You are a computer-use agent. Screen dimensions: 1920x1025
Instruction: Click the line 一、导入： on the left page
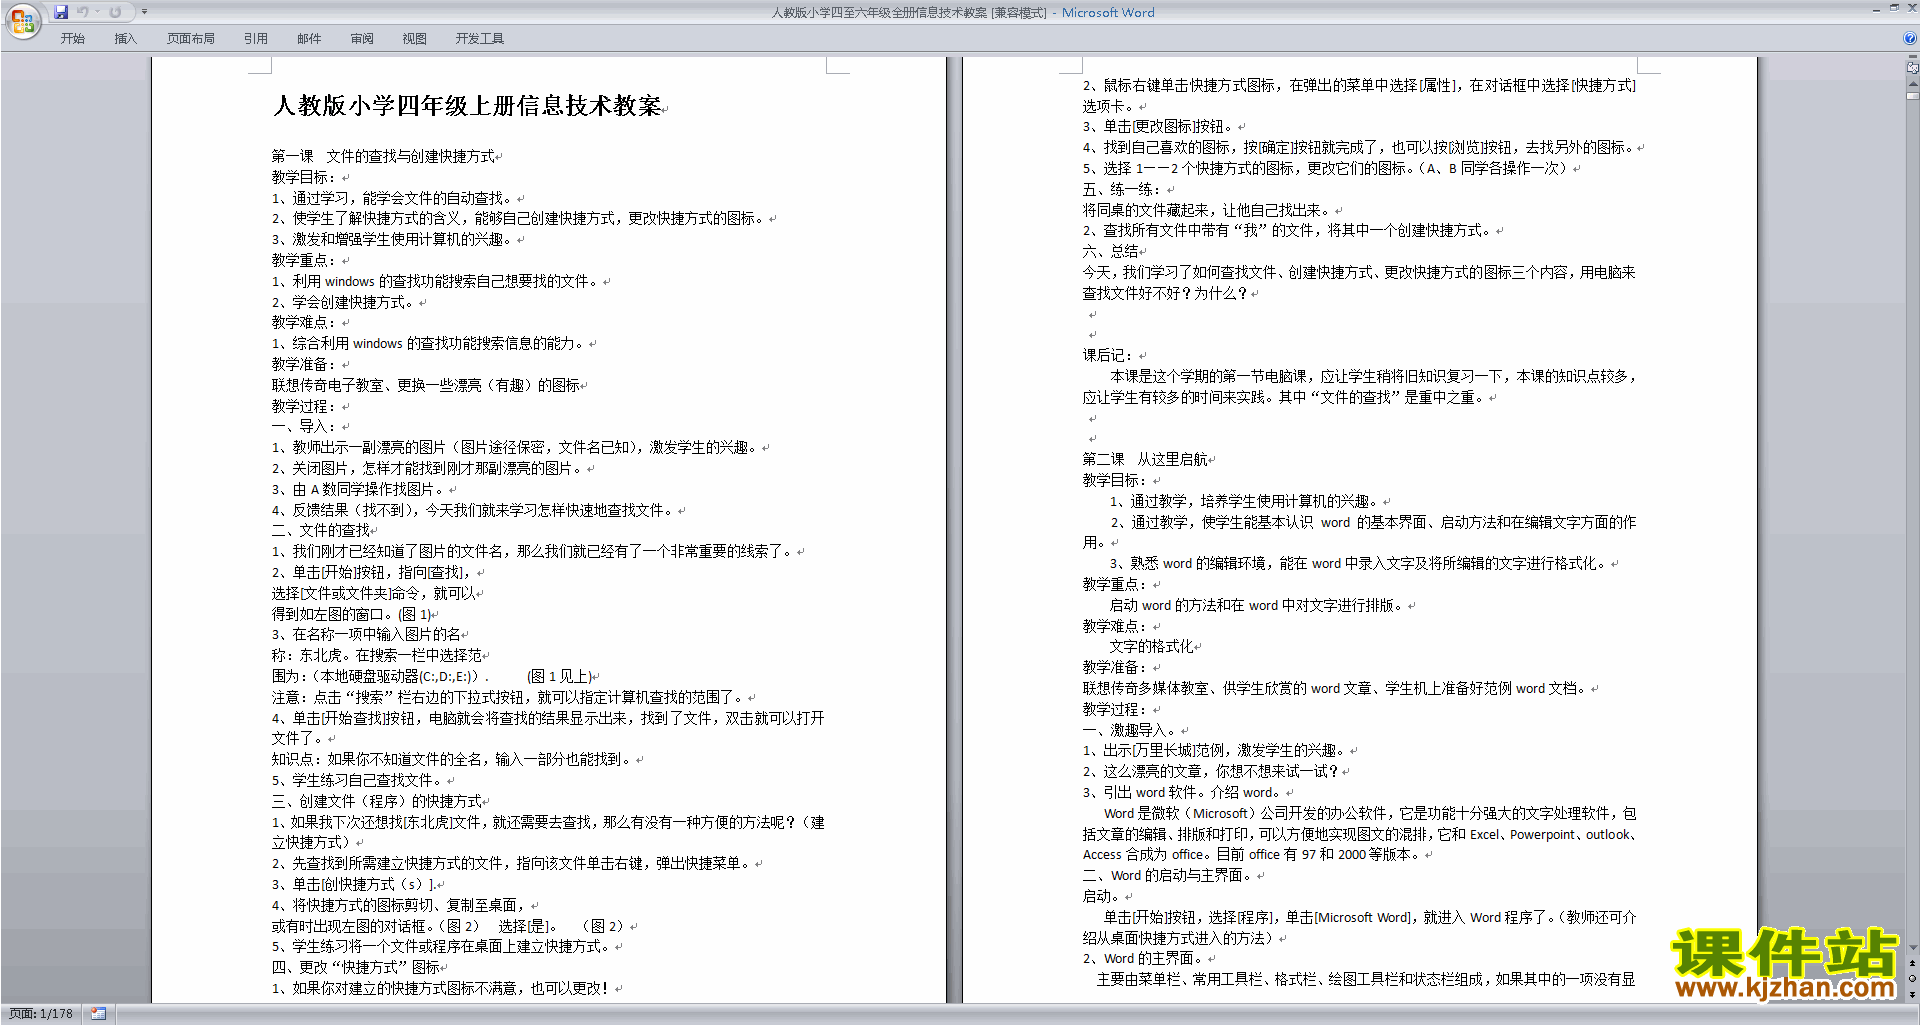pyautogui.click(x=304, y=426)
